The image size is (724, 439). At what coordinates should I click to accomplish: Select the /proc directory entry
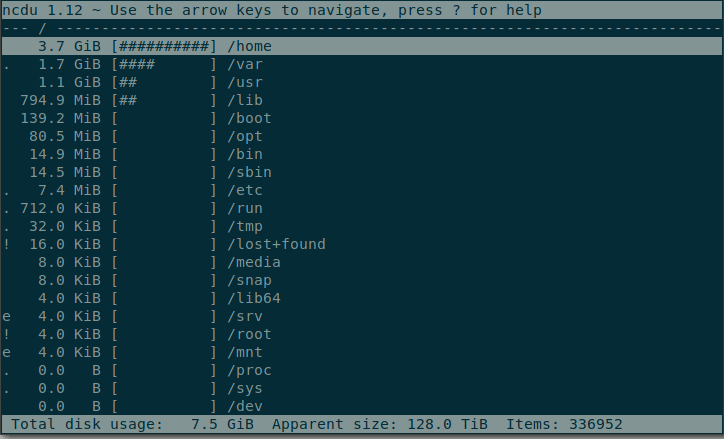point(249,370)
